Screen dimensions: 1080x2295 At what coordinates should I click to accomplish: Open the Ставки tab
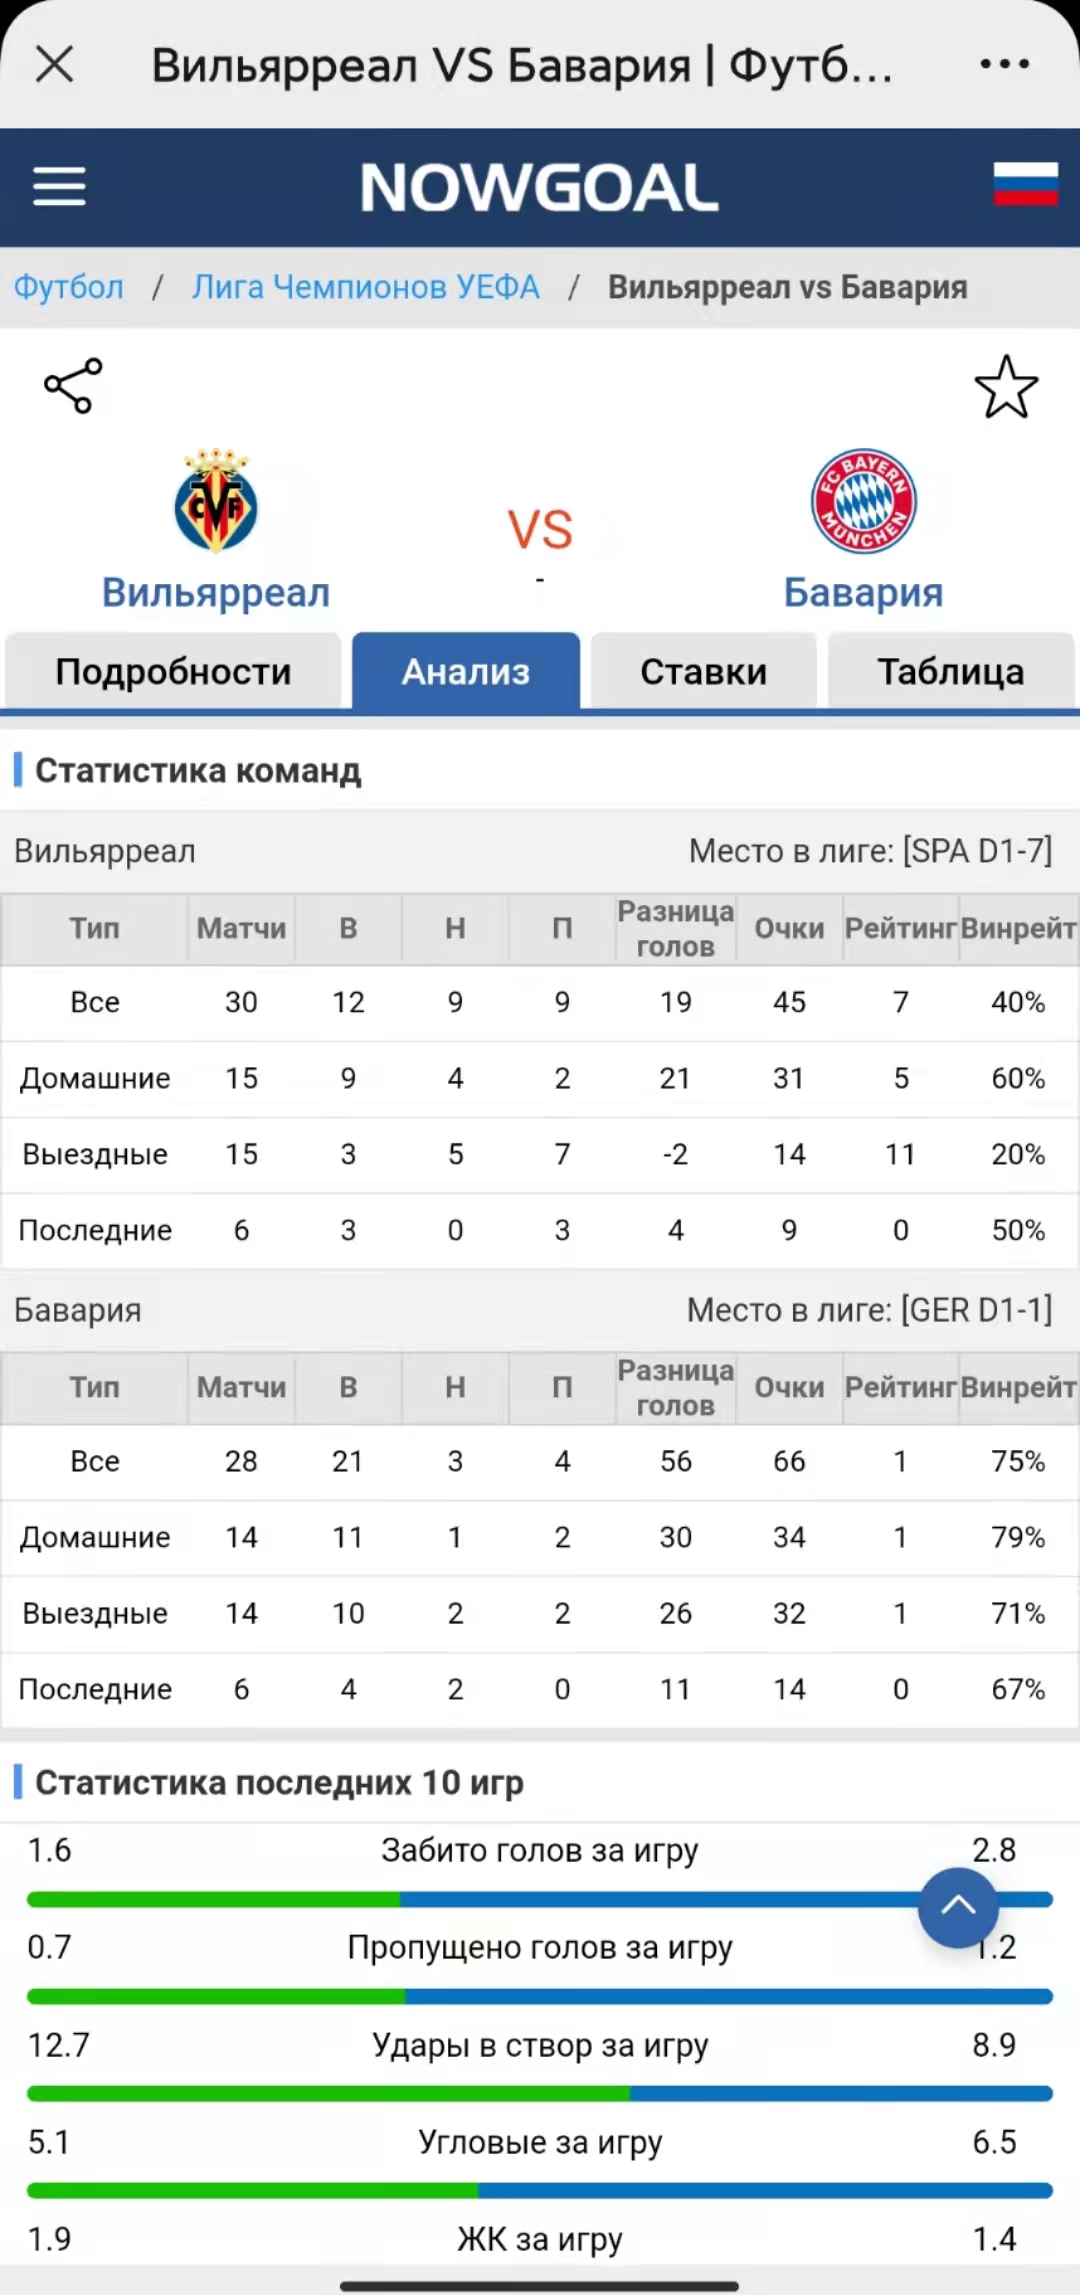(x=704, y=671)
